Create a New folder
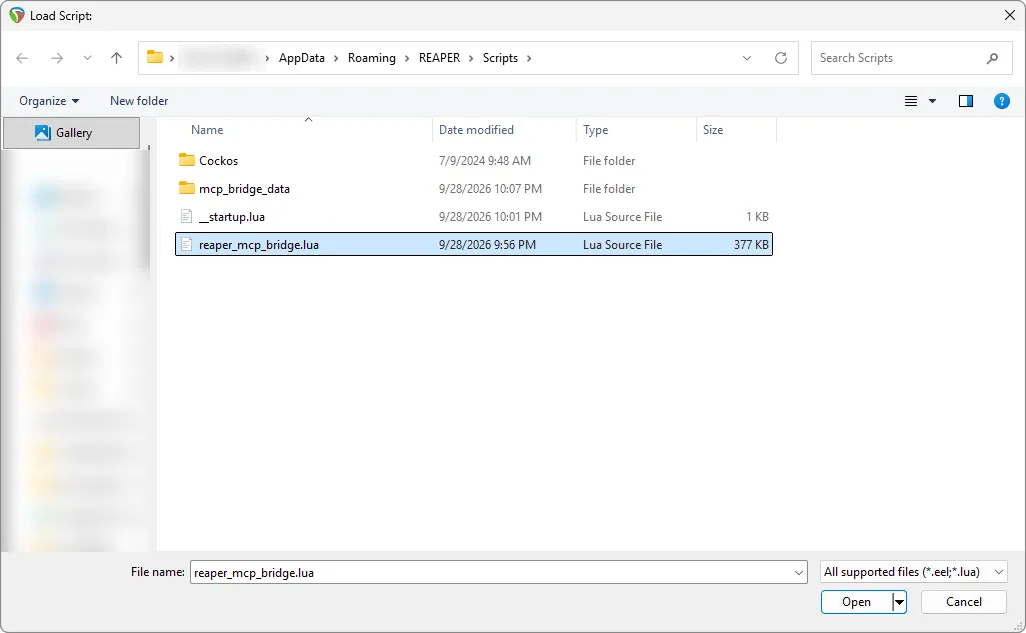The width and height of the screenshot is (1026, 633). 139,101
